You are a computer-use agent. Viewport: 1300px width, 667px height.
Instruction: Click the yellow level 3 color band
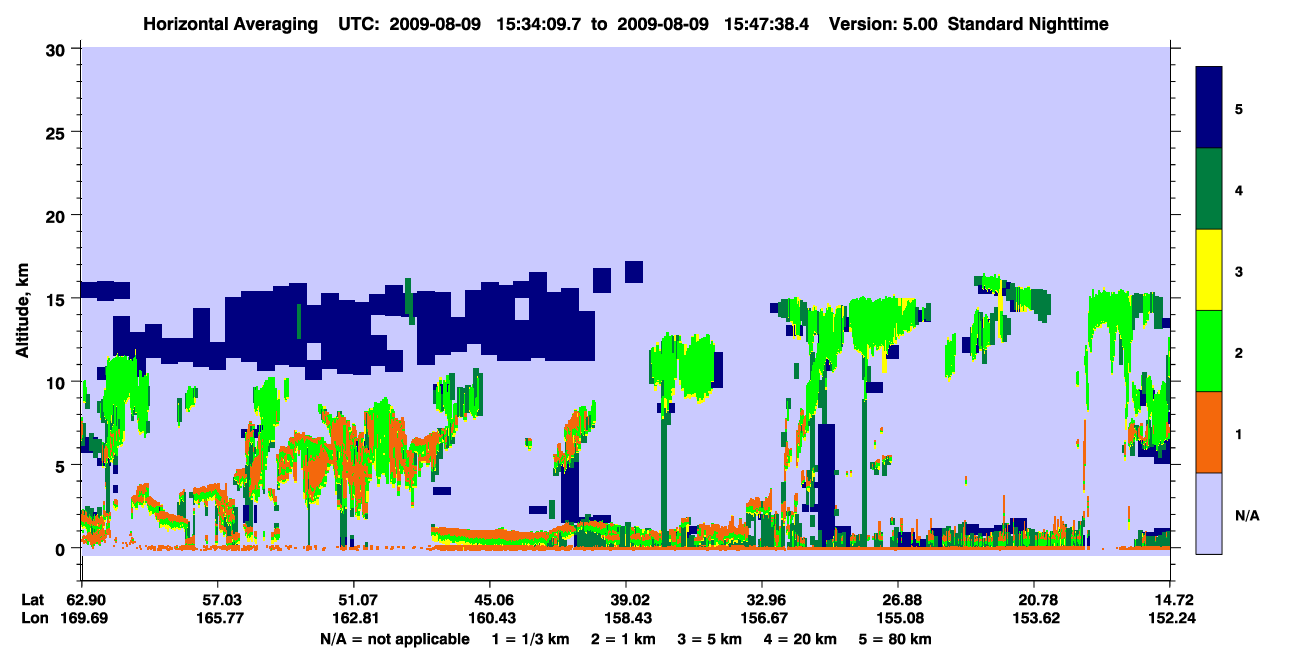click(x=1209, y=270)
